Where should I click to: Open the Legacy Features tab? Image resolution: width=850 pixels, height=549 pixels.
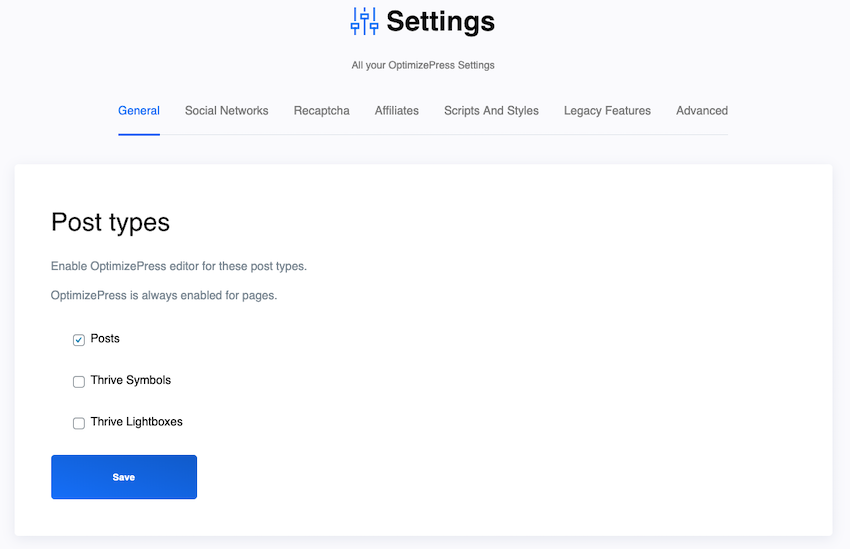(x=607, y=111)
